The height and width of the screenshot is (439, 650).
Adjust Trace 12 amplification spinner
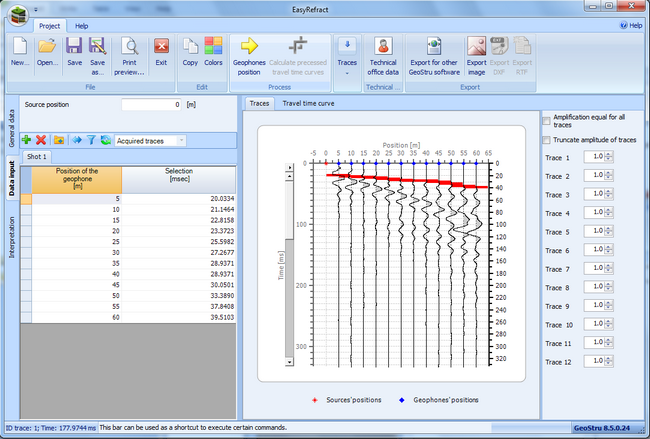(x=608, y=361)
